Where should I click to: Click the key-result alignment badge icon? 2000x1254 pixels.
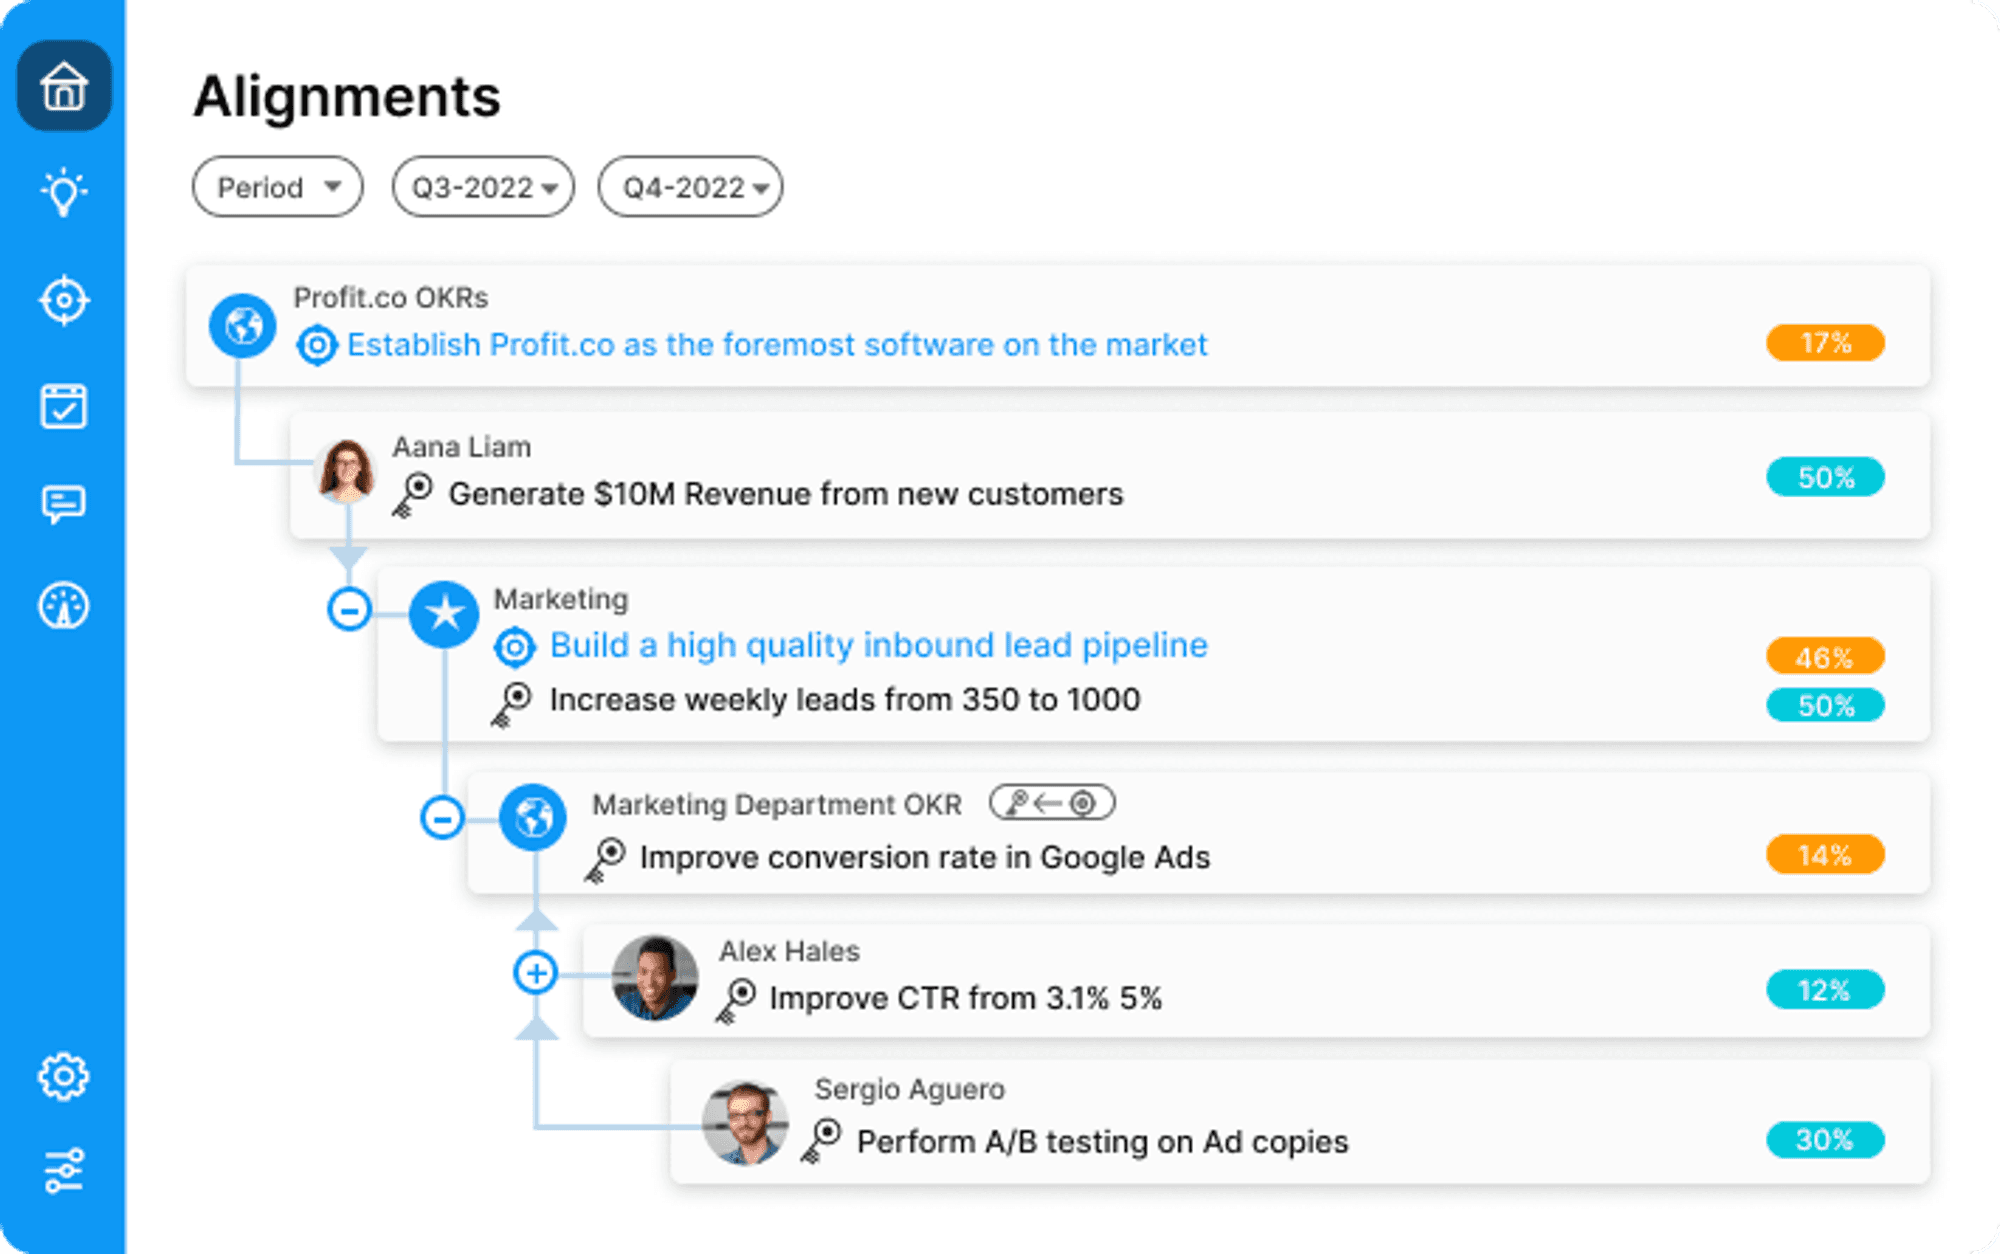[1052, 803]
